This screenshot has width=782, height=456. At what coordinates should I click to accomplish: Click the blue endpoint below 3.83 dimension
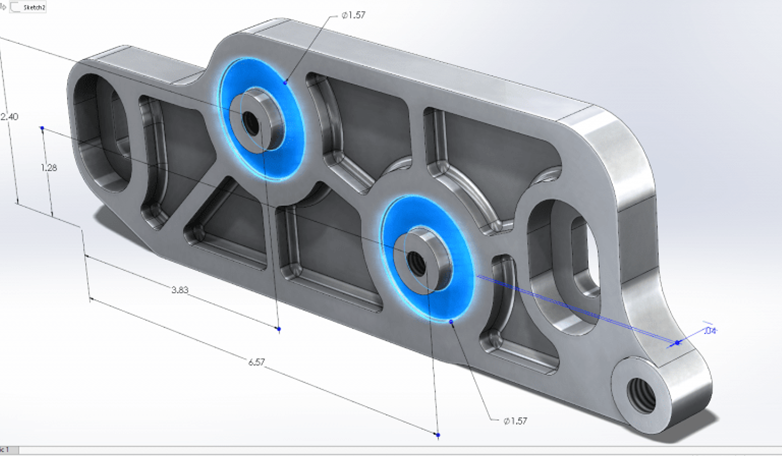[x=279, y=329]
